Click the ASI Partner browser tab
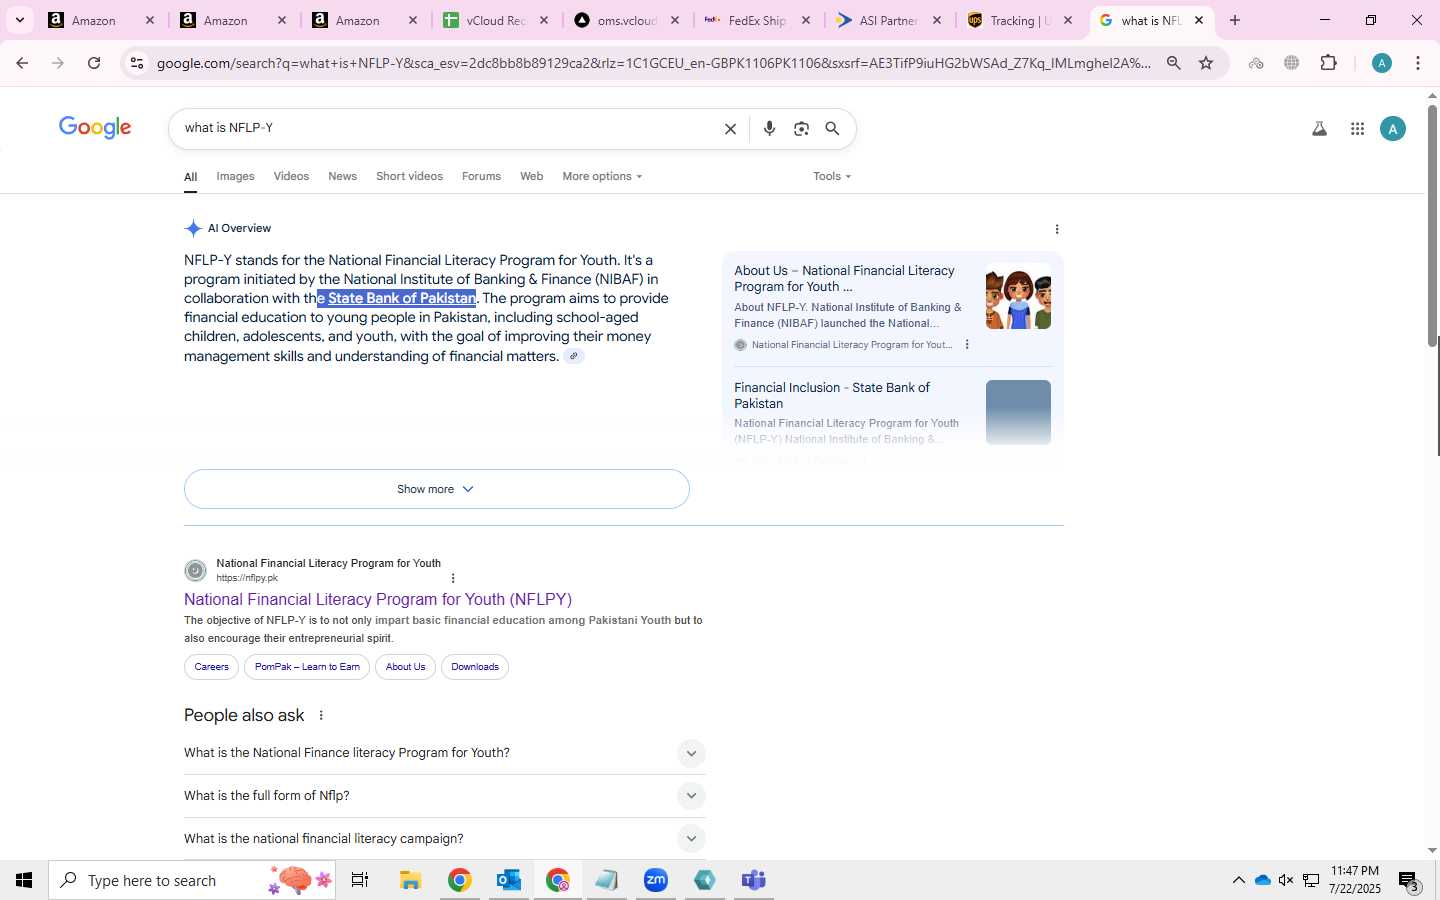 pos(889,20)
